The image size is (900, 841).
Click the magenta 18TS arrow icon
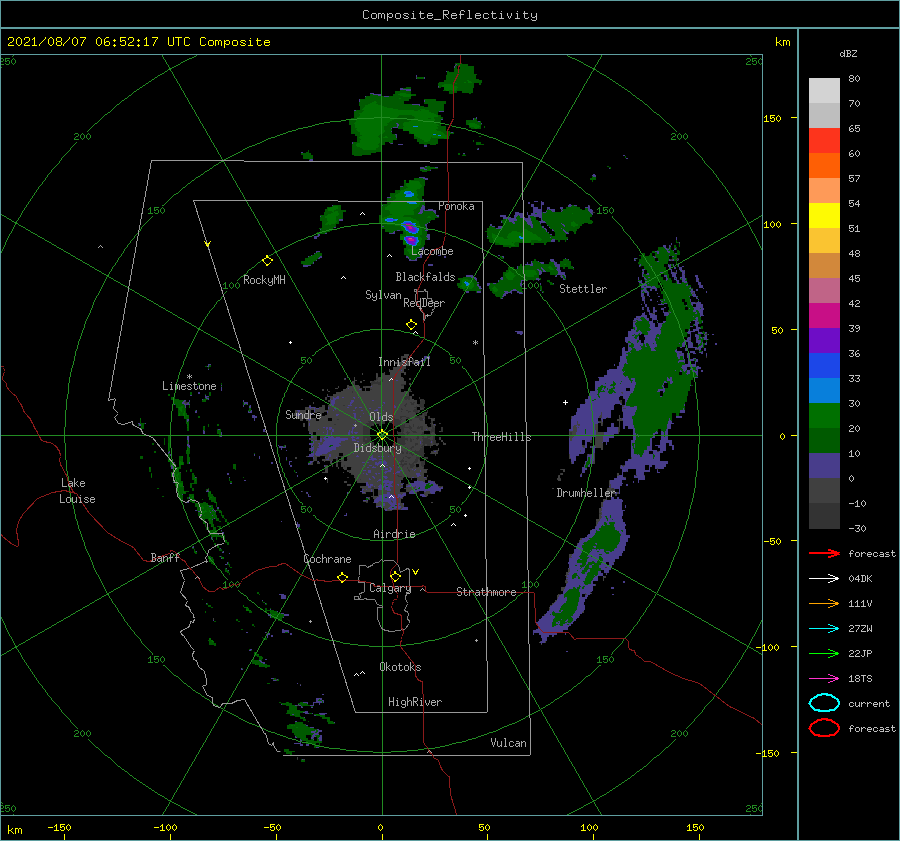coord(824,679)
